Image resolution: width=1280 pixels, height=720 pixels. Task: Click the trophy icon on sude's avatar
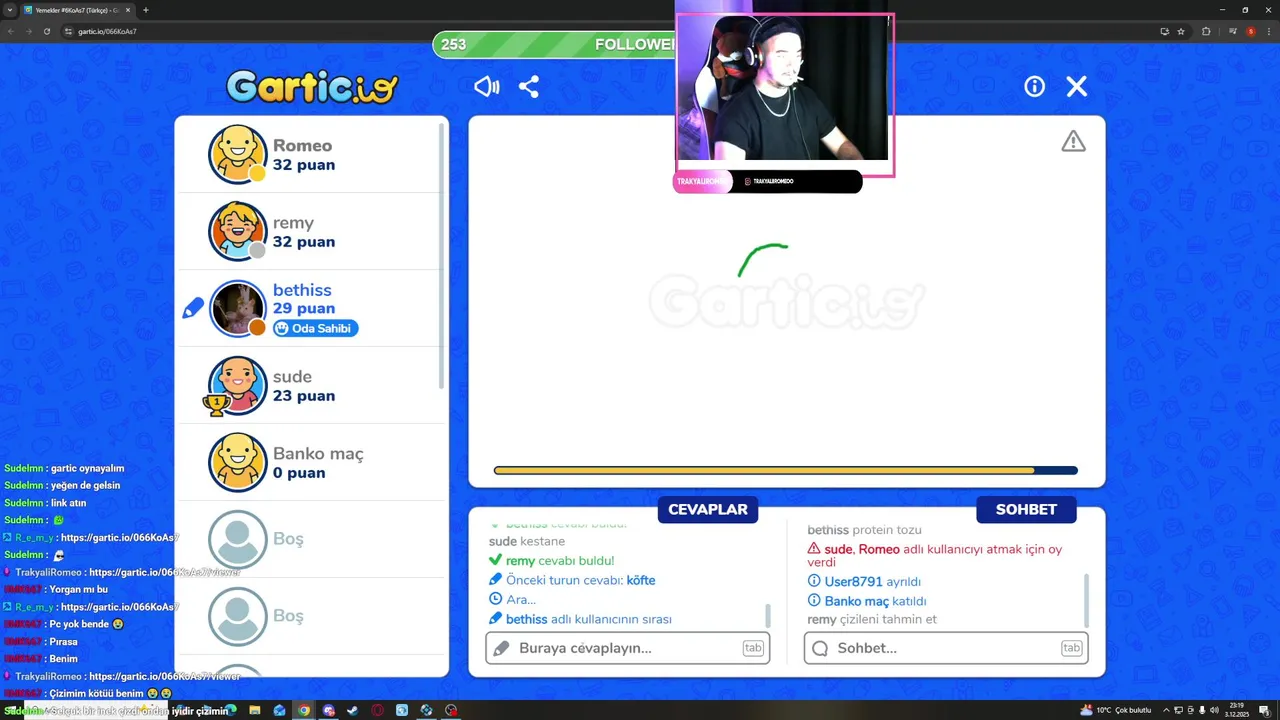tap(216, 404)
